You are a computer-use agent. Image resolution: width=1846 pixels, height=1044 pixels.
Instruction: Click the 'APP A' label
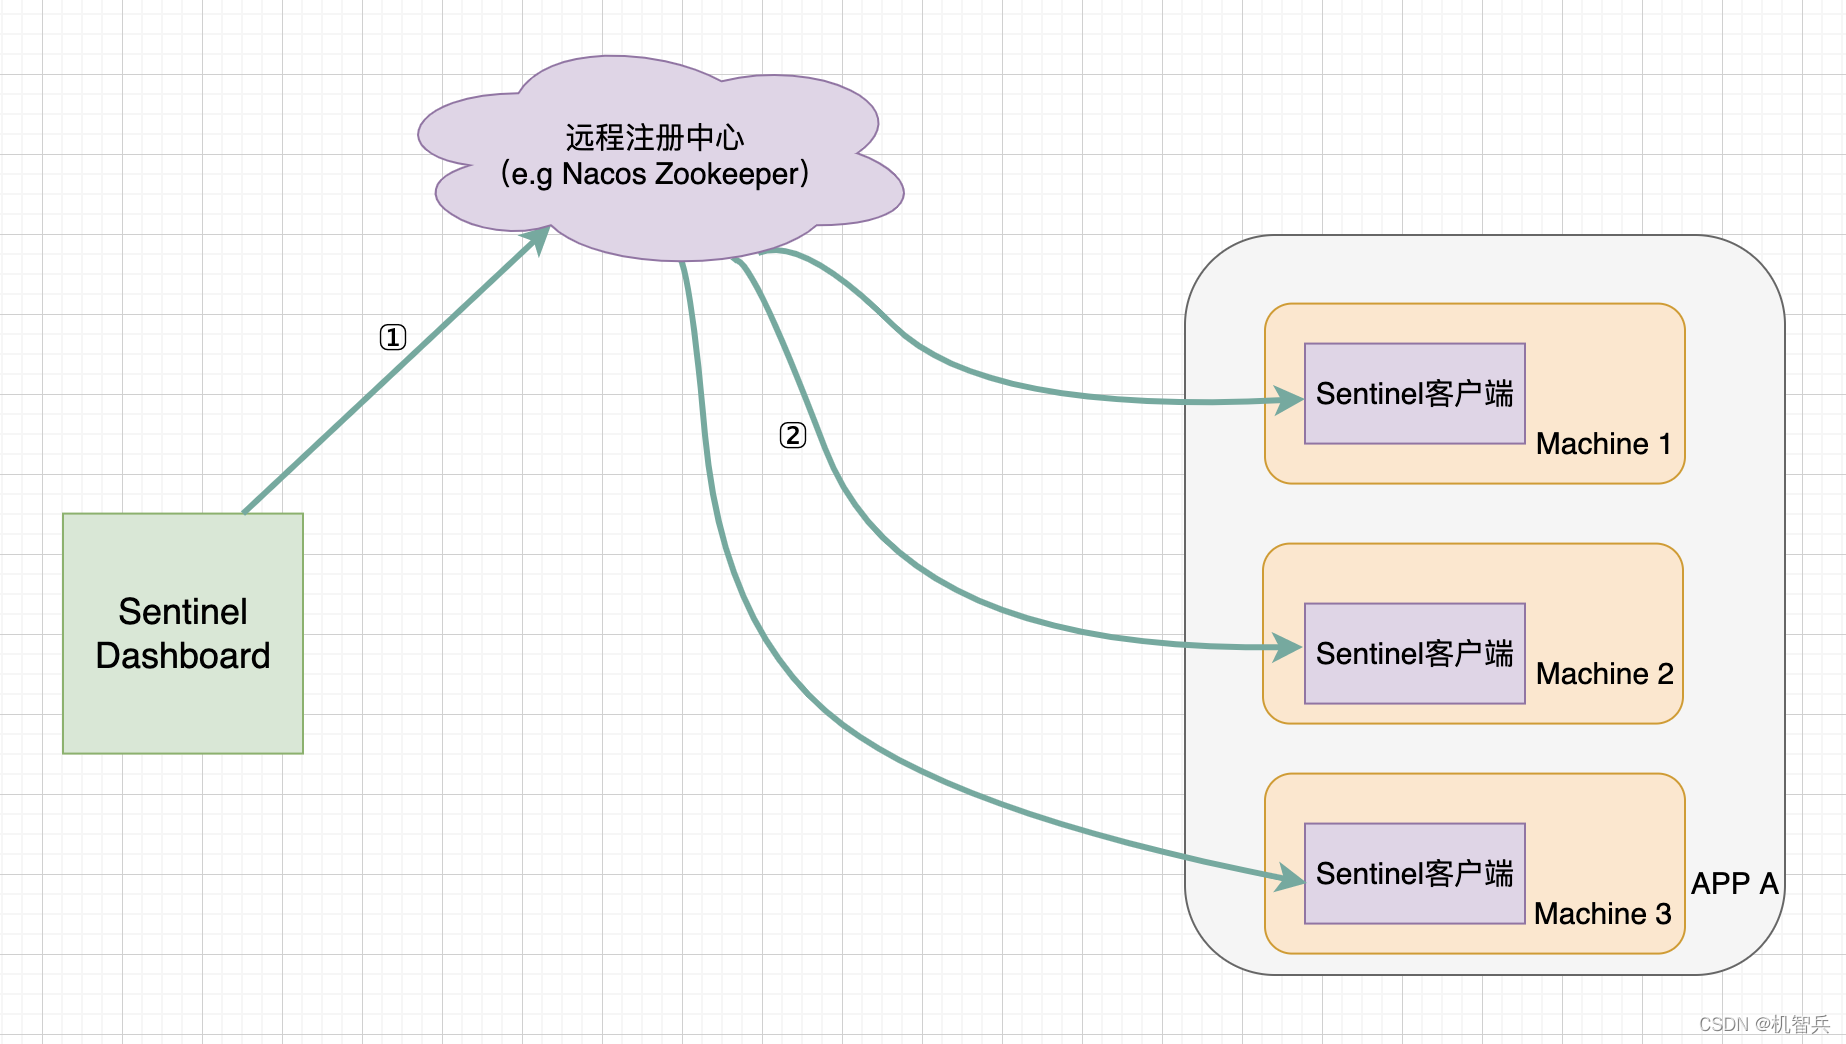click(x=1735, y=884)
